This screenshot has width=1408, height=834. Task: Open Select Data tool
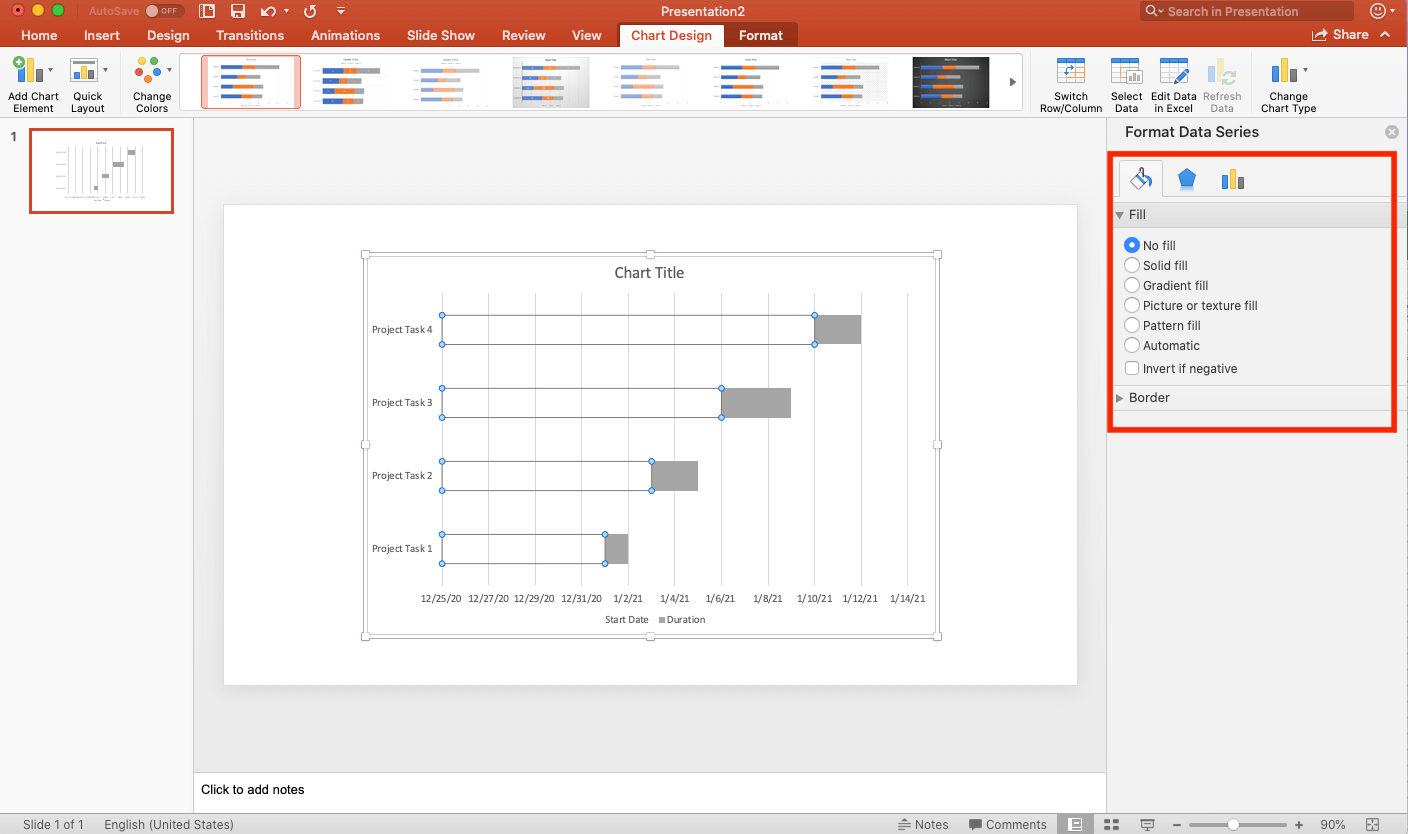1126,74
